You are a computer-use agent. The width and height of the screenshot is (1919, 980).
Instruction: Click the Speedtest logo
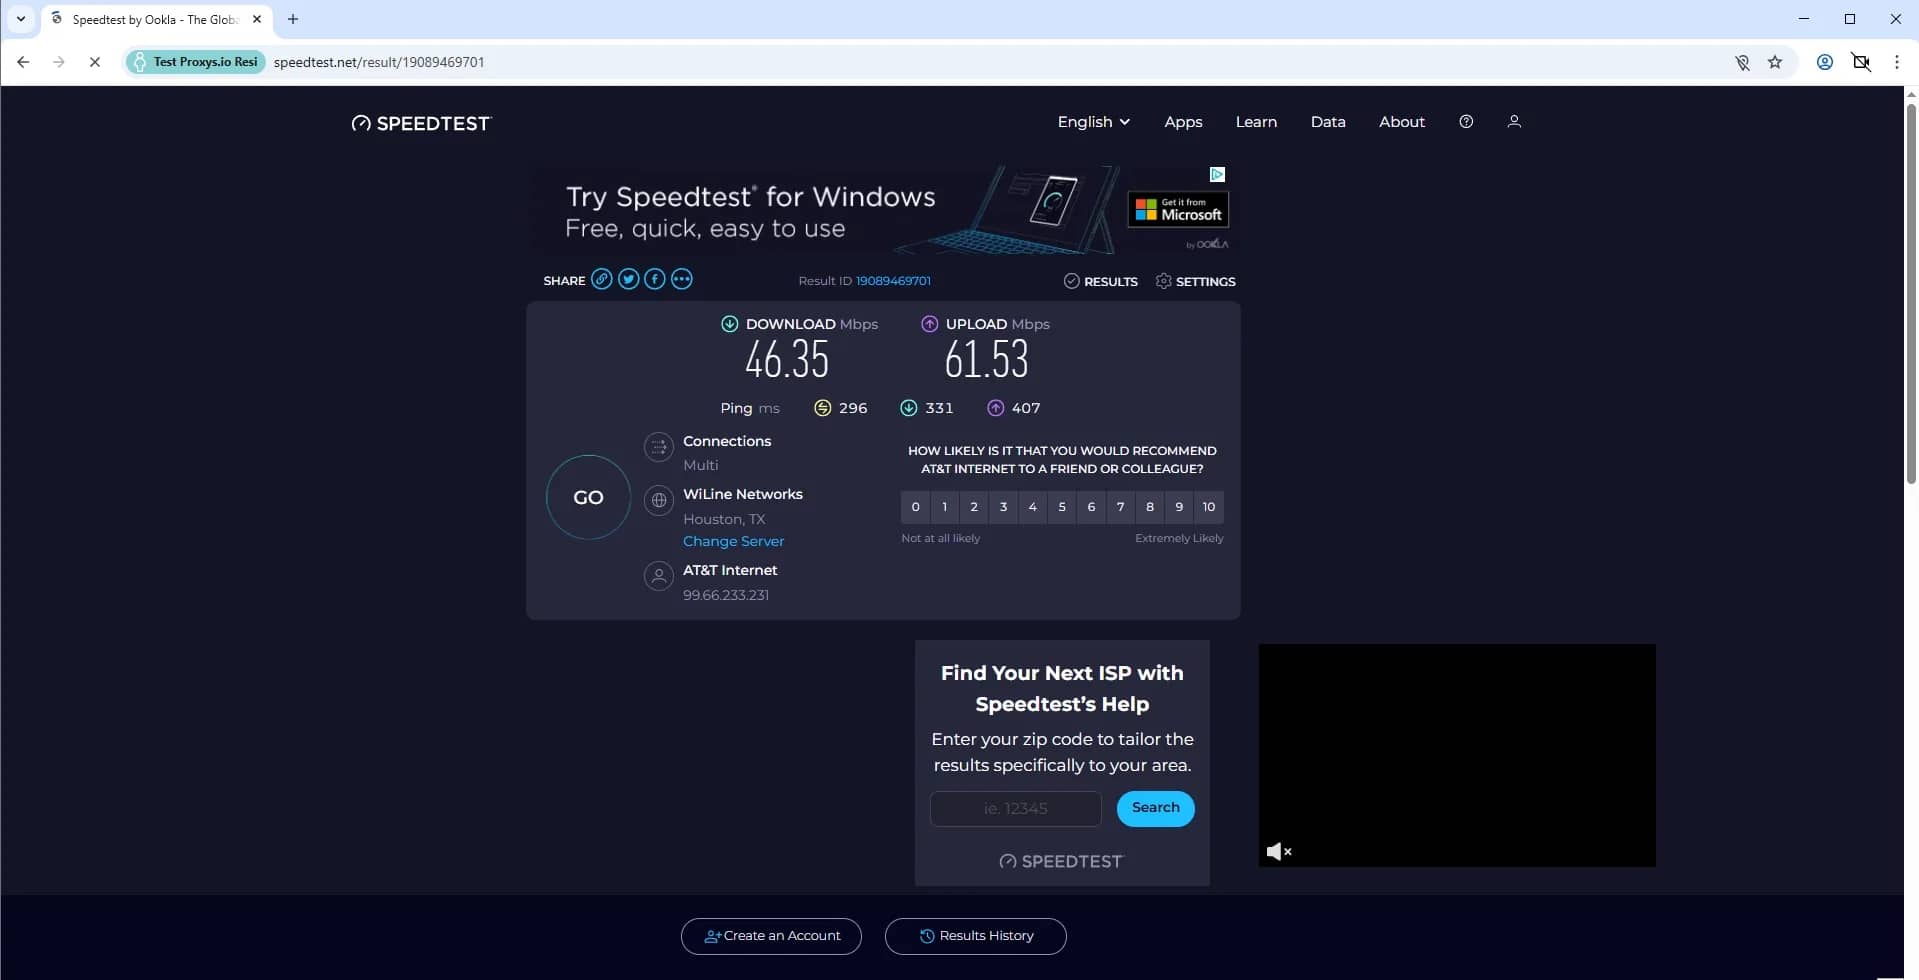tap(421, 123)
